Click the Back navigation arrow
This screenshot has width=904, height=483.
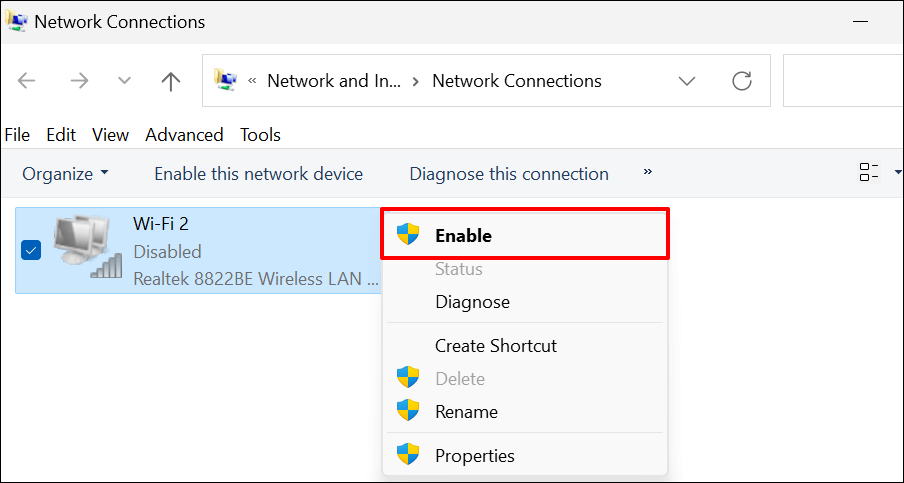(x=27, y=81)
